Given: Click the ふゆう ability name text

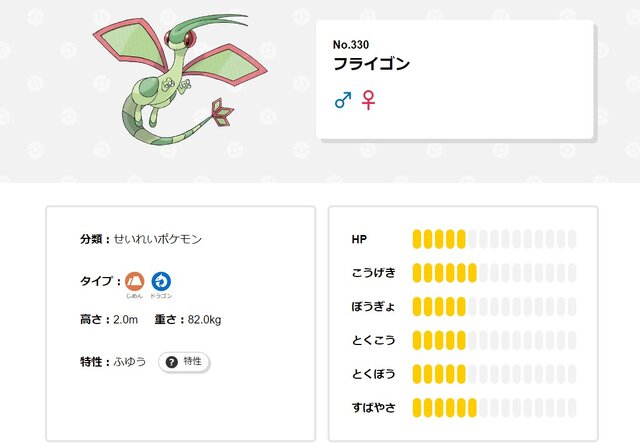Looking at the screenshot, I should [x=129, y=362].
